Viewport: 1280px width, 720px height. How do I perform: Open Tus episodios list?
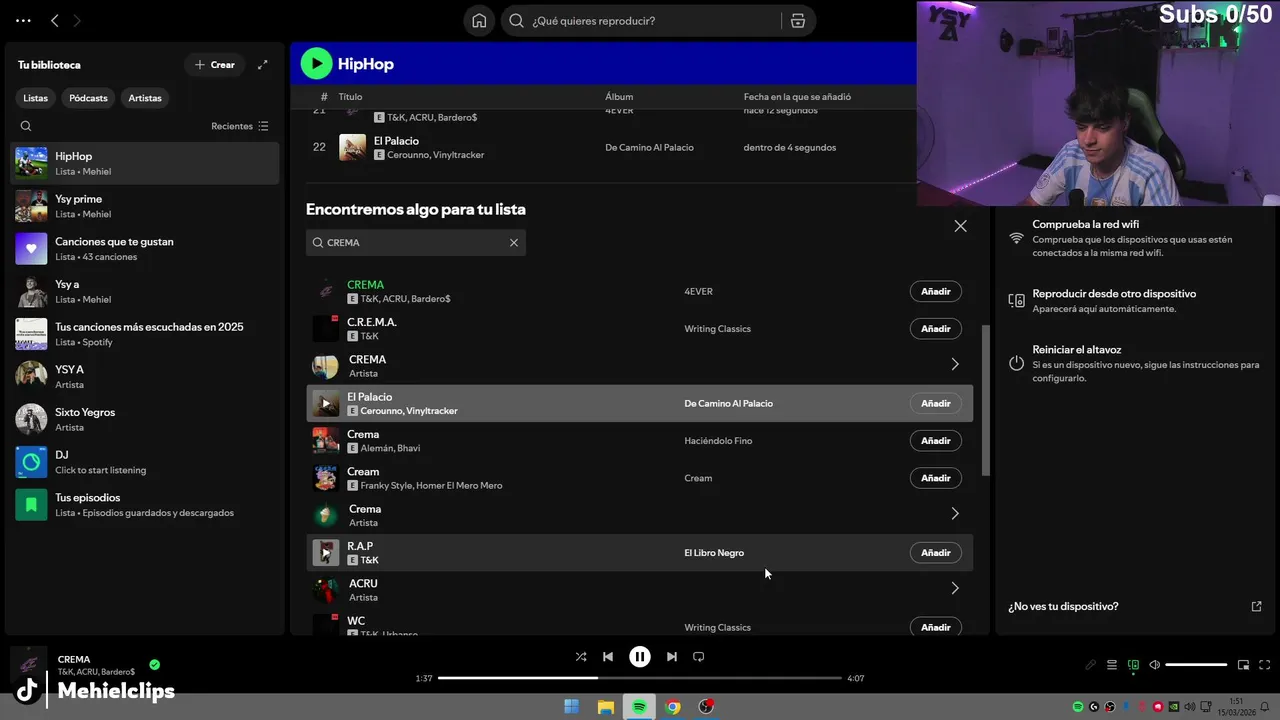(x=145, y=504)
